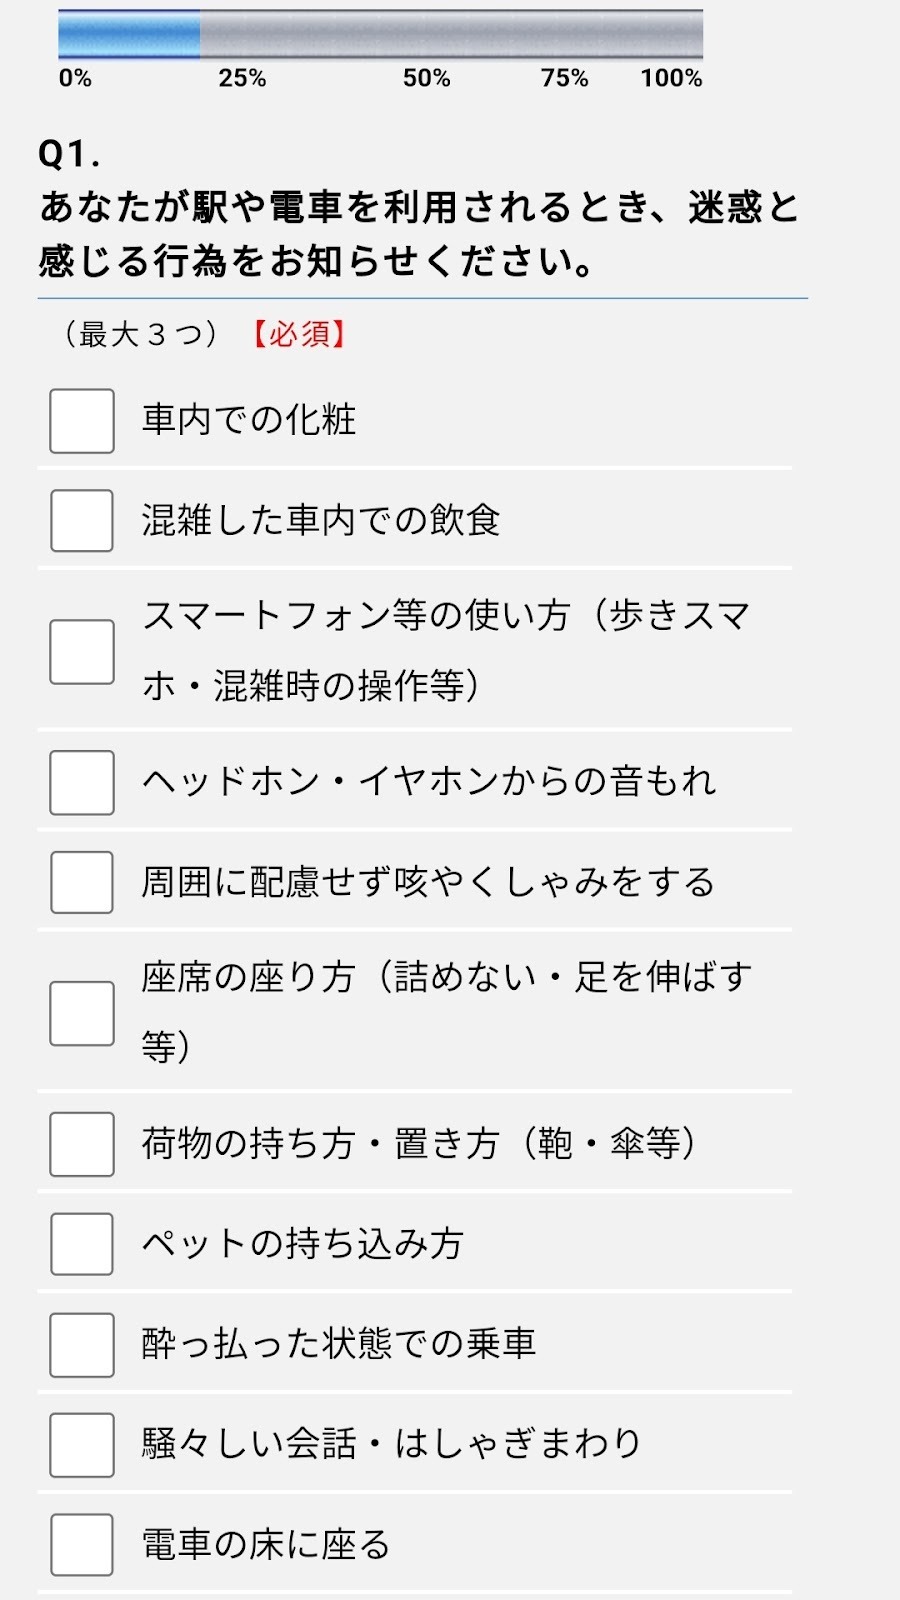Check the ペットの持ち込み方 checkbox

tap(82, 1244)
